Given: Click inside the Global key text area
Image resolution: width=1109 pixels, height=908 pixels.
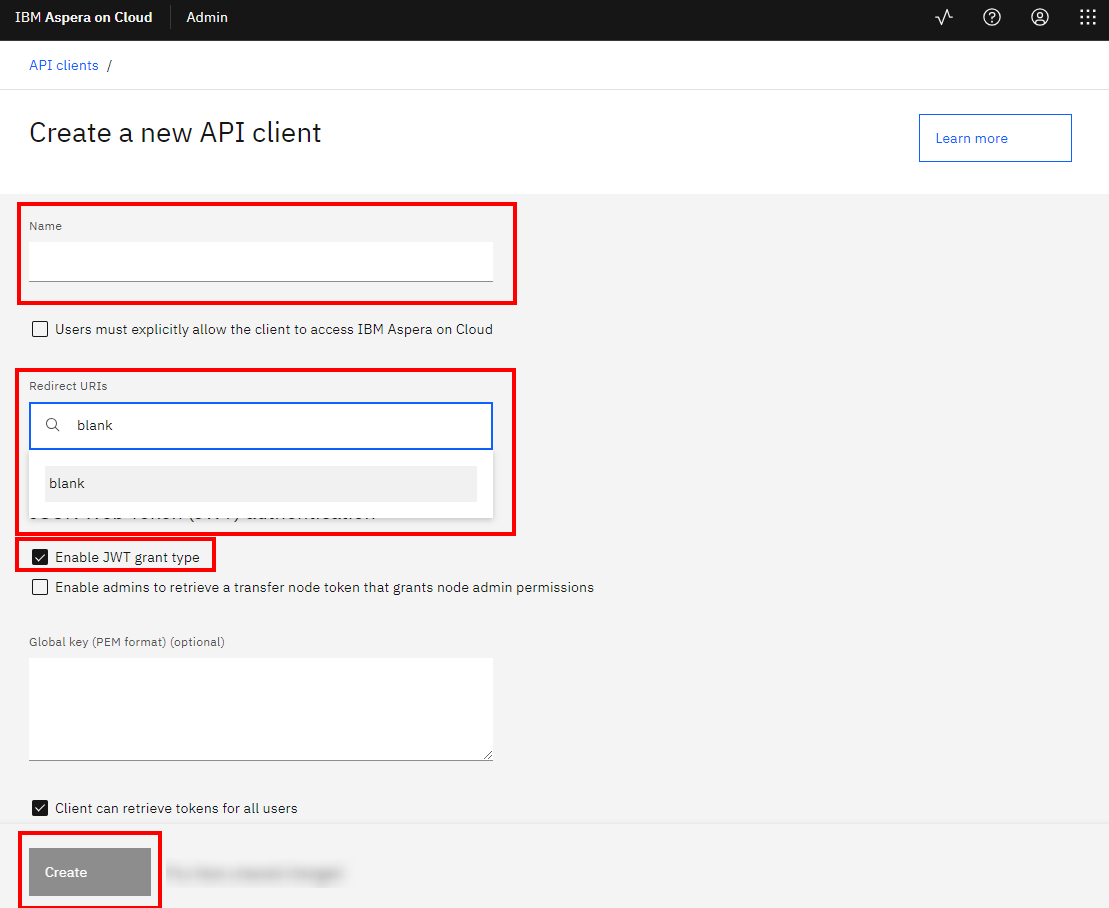Looking at the screenshot, I should pos(260,708).
